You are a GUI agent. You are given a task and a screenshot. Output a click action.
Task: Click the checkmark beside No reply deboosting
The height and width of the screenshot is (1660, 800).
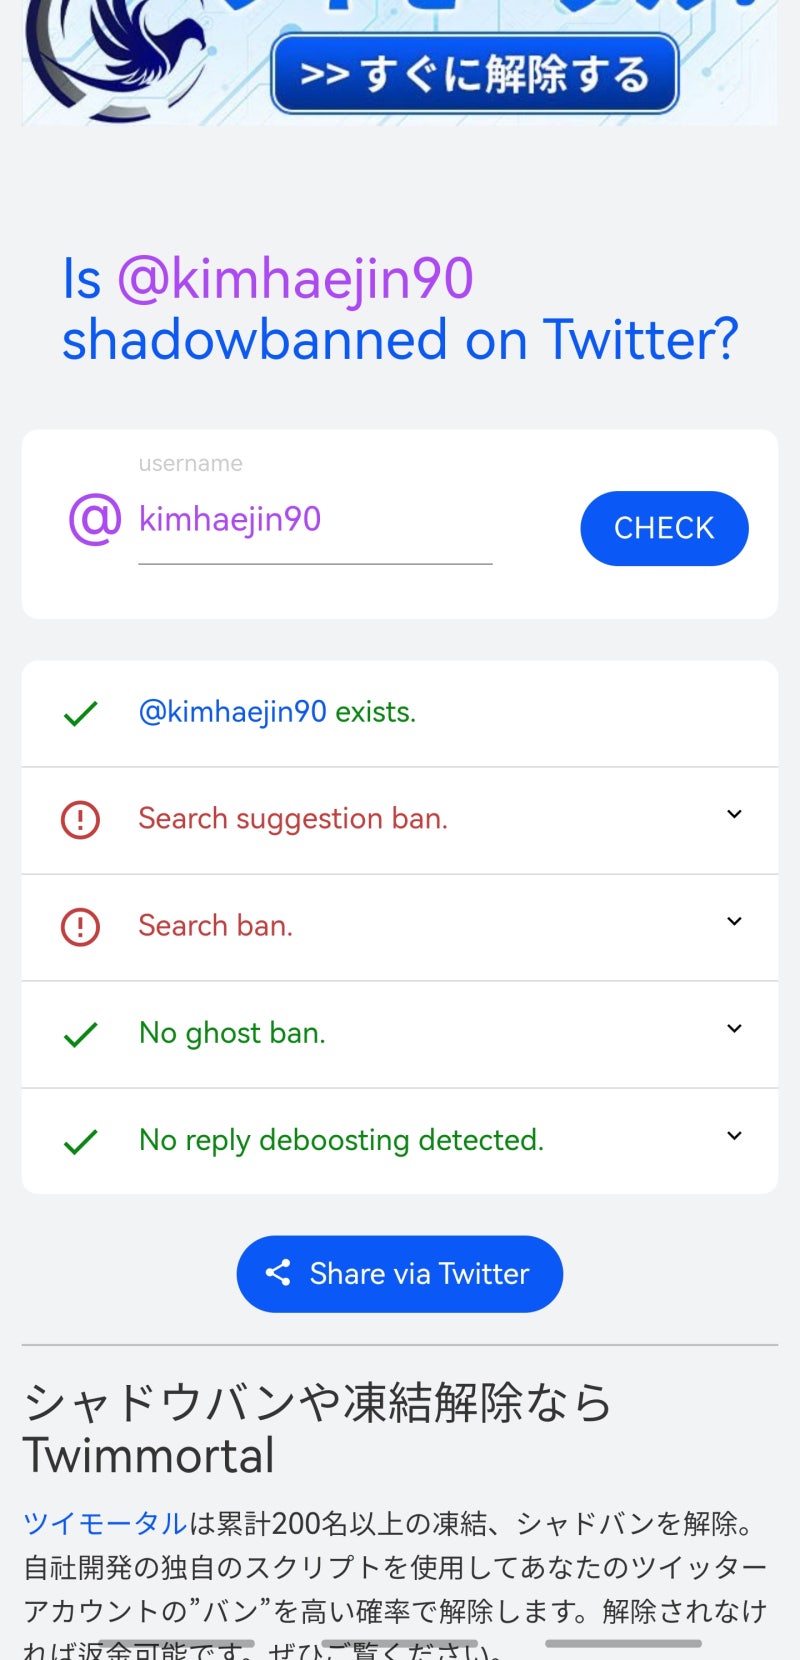(x=80, y=1141)
